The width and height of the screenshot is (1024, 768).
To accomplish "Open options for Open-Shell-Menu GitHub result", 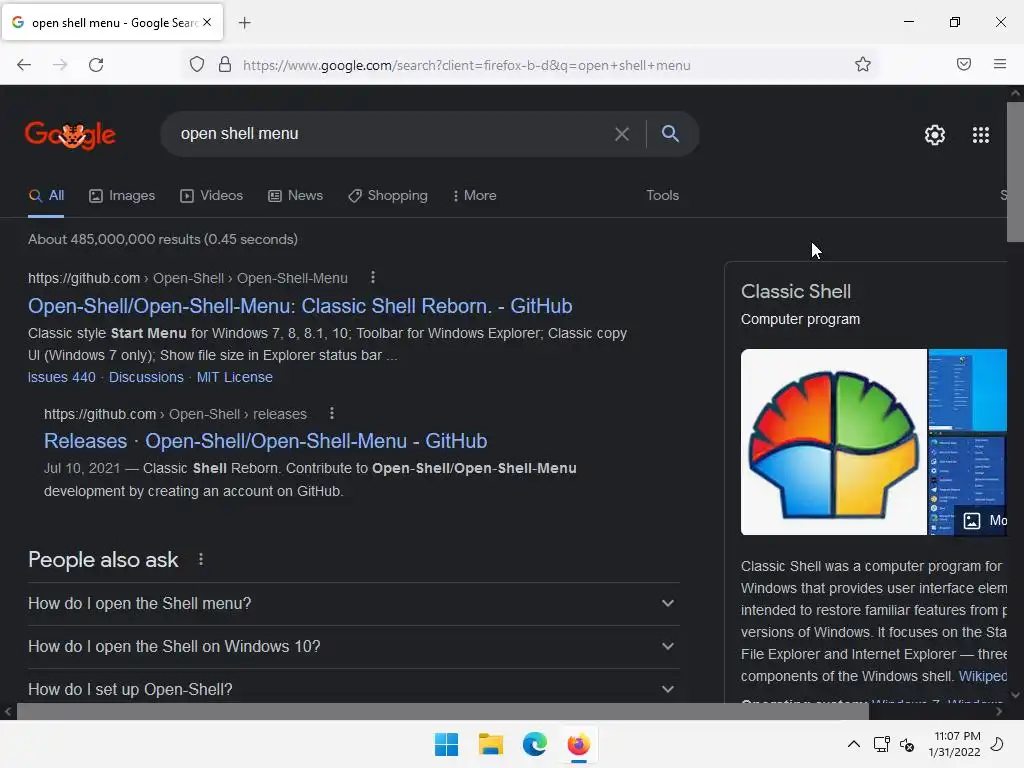I will (x=373, y=278).
